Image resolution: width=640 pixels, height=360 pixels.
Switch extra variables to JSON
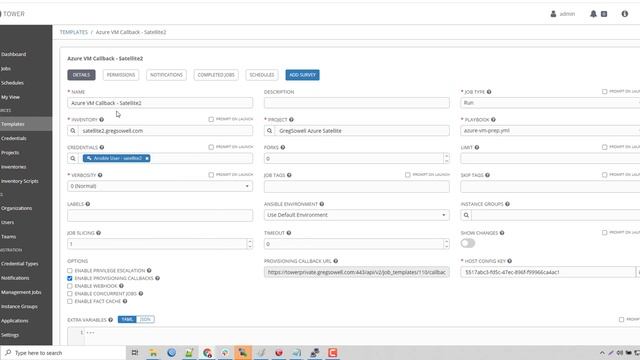(145, 320)
